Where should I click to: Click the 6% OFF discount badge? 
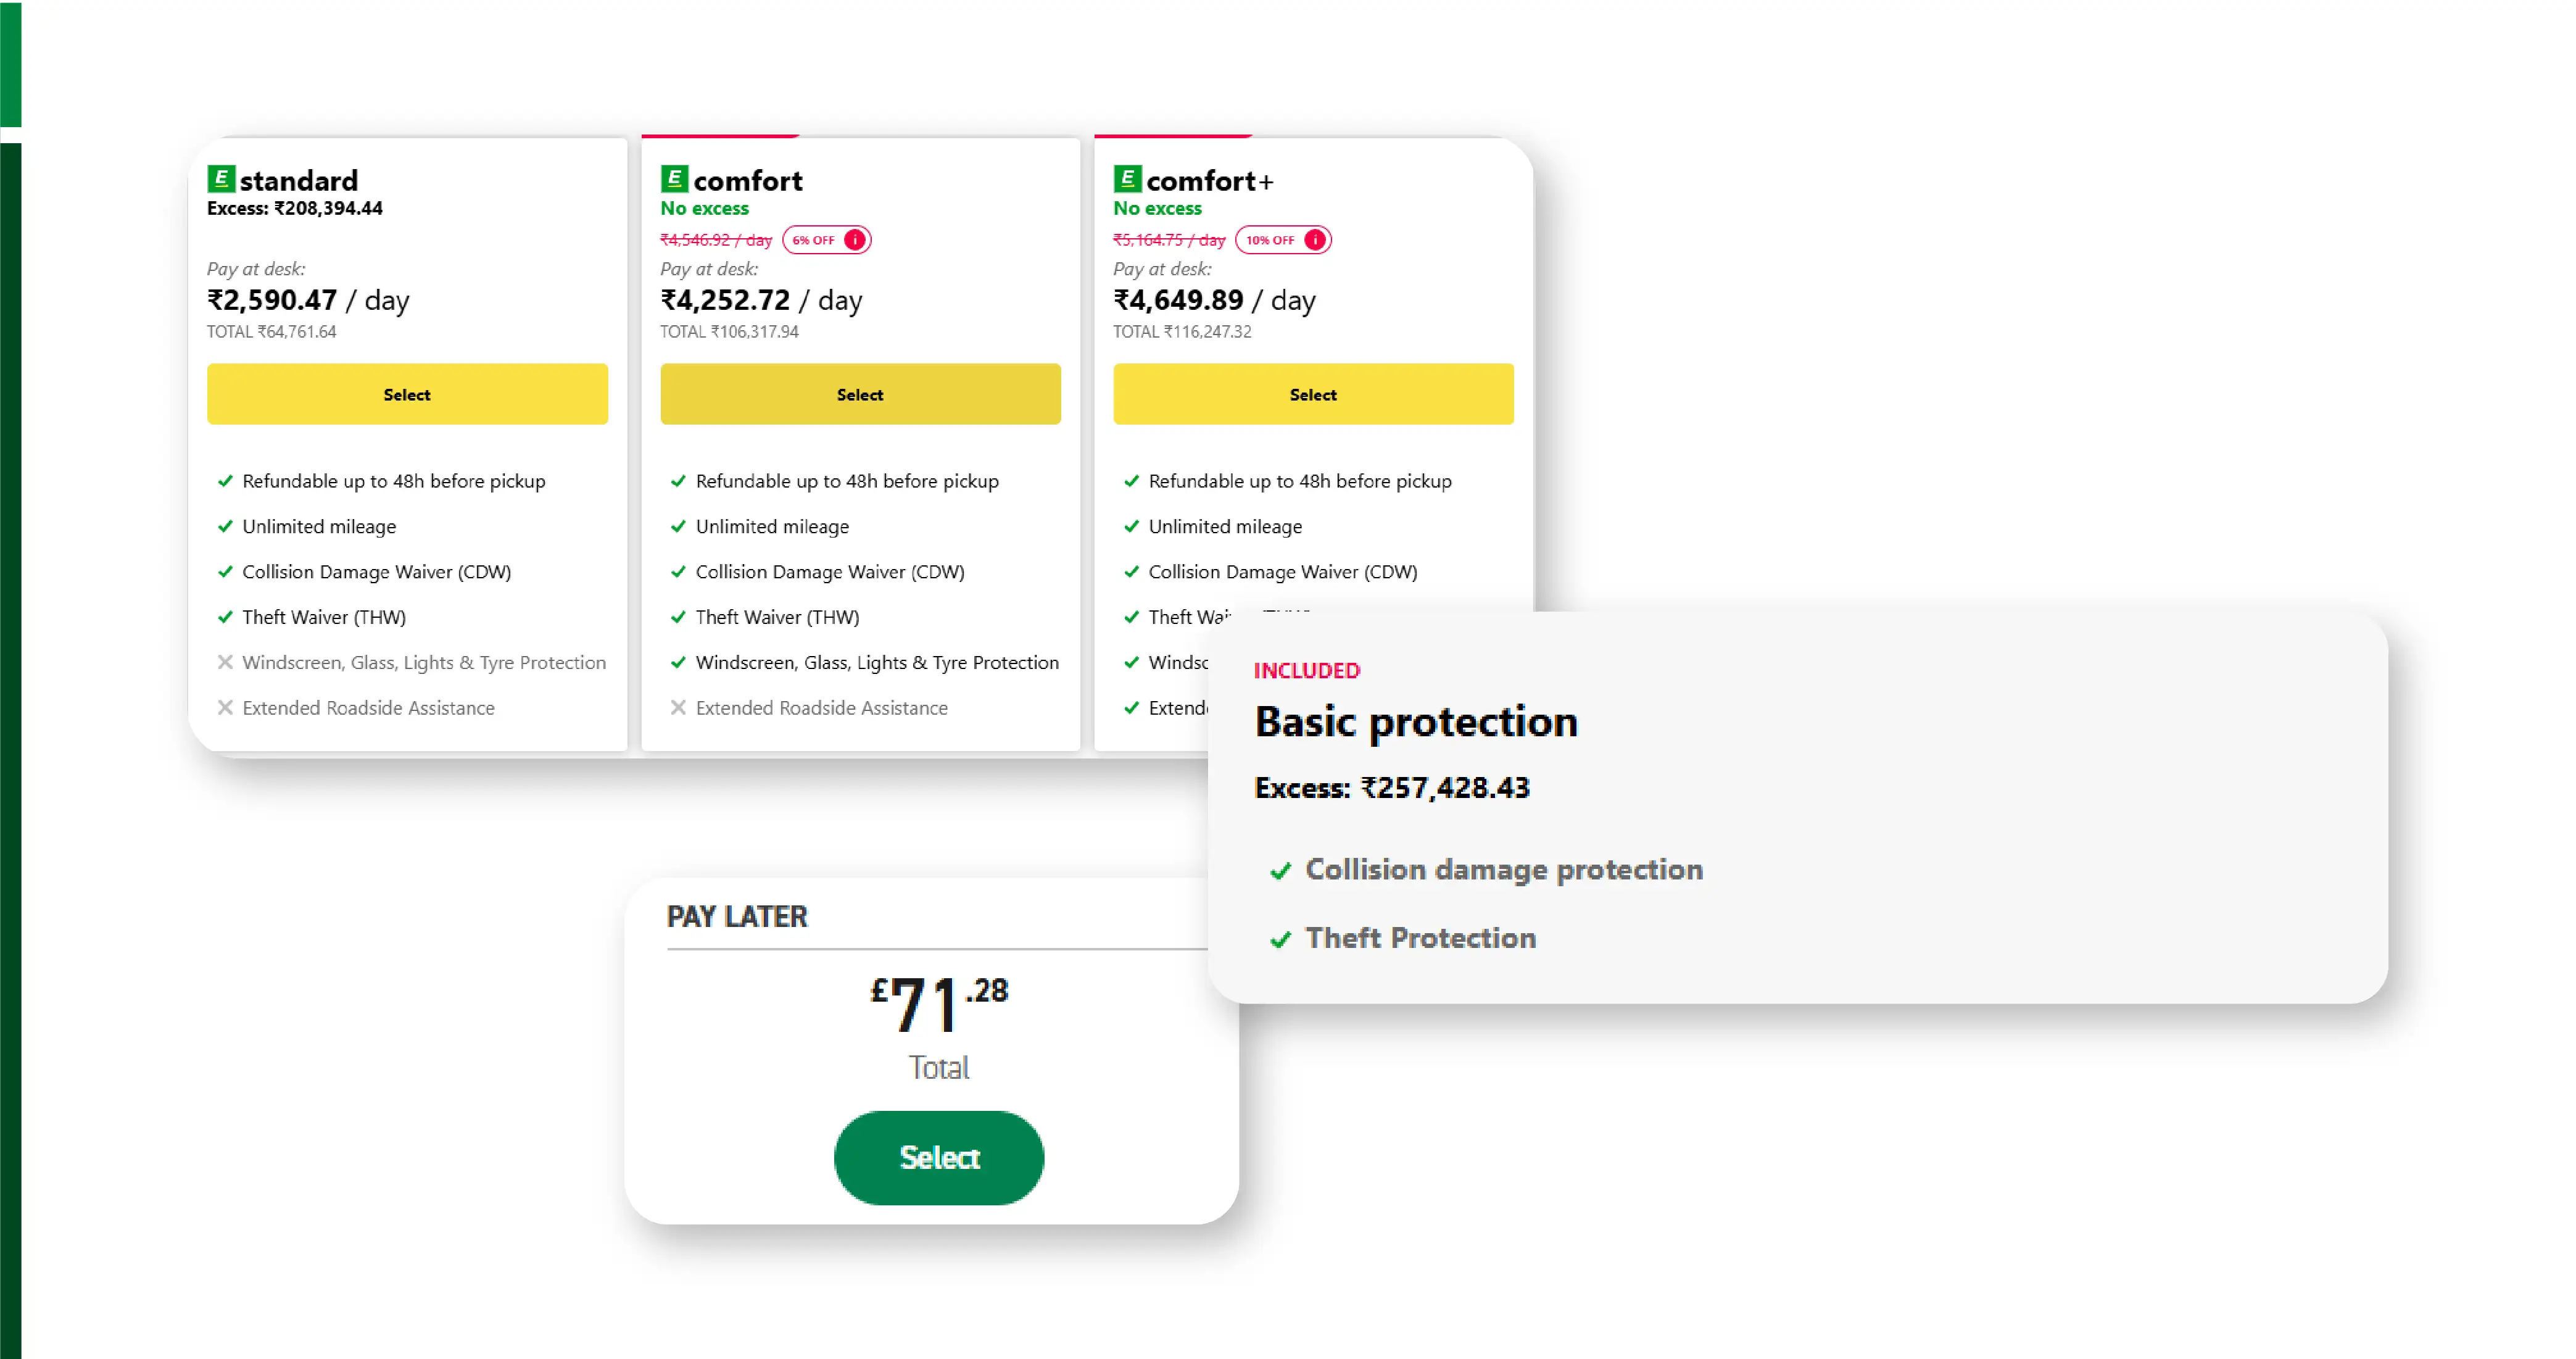(814, 240)
